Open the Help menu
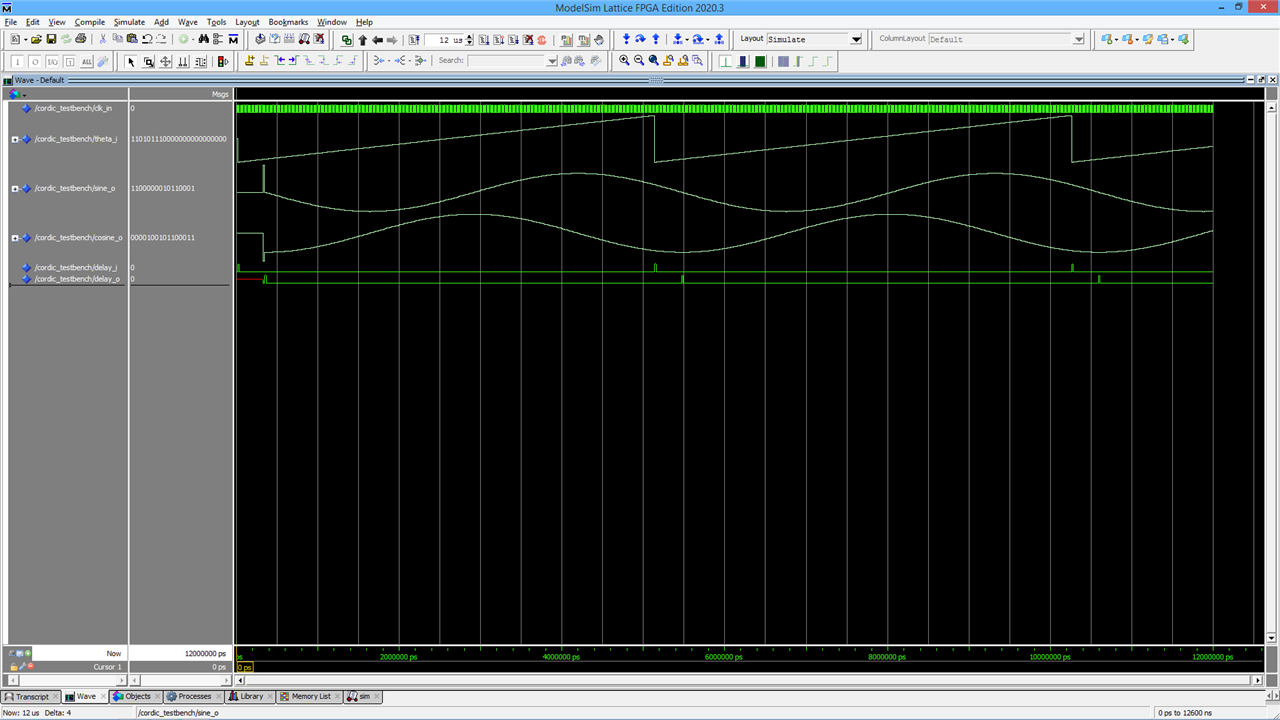Screen dimensions: 1280x720 pyautogui.click(x=364, y=22)
